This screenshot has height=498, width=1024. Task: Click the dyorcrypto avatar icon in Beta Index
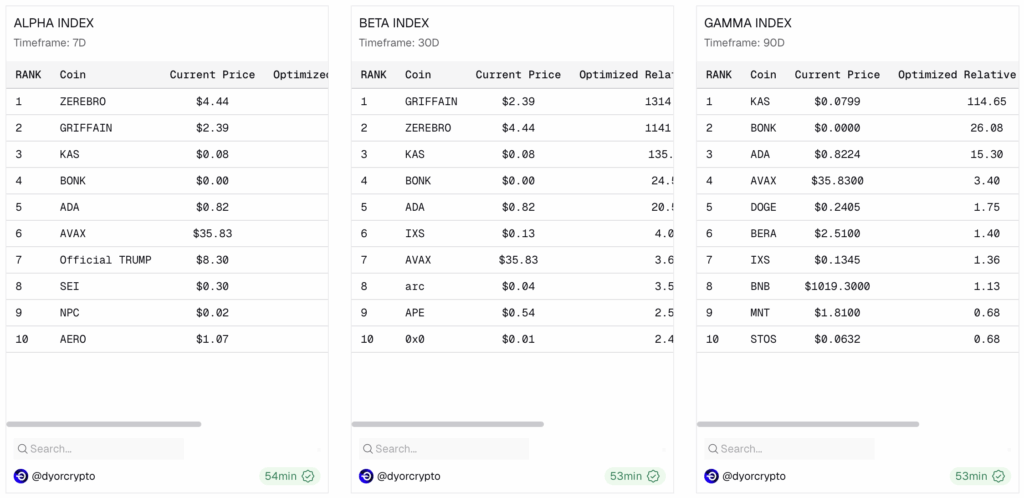(366, 476)
